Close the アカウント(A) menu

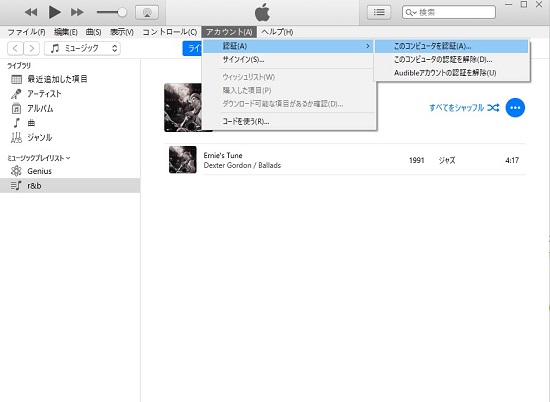click(x=229, y=32)
